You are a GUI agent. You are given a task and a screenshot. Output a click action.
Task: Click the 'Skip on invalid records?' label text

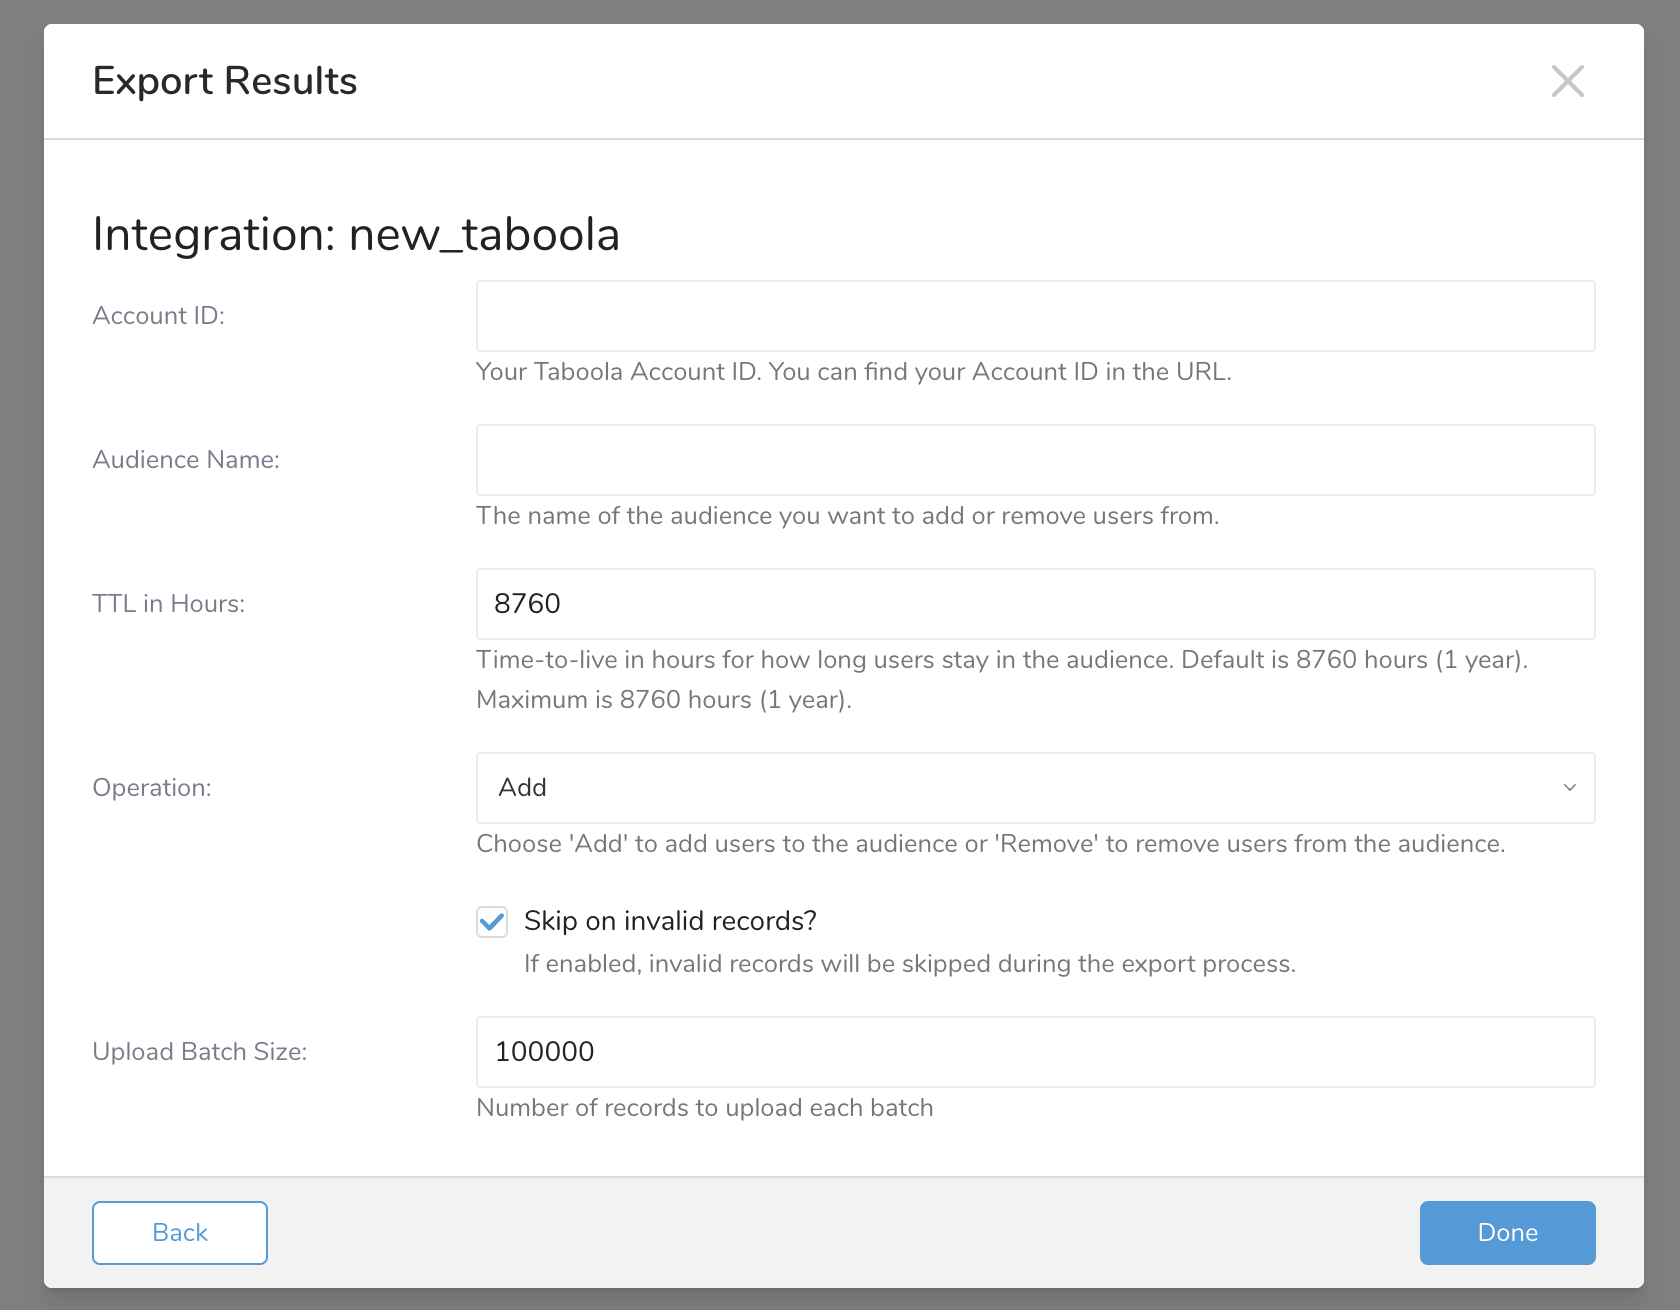pos(670,921)
